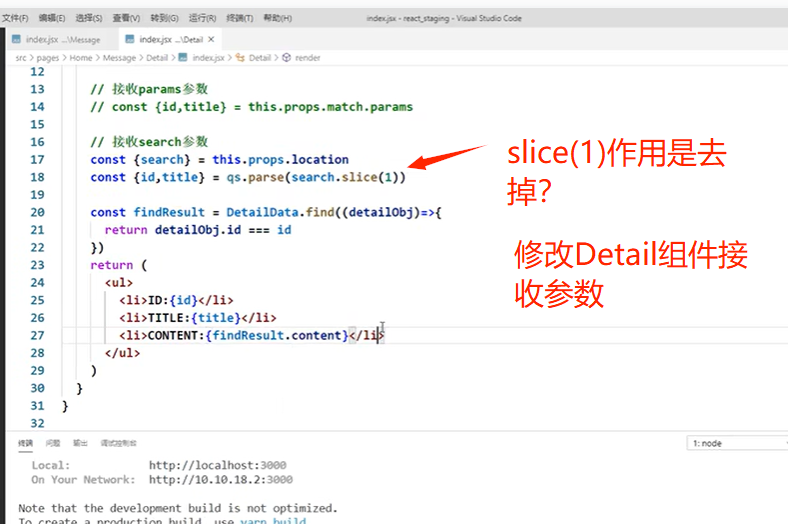Click the 'Detail' folder breadcrumb before index.jsx
This screenshot has width=788, height=524.
click(x=157, y=58)
